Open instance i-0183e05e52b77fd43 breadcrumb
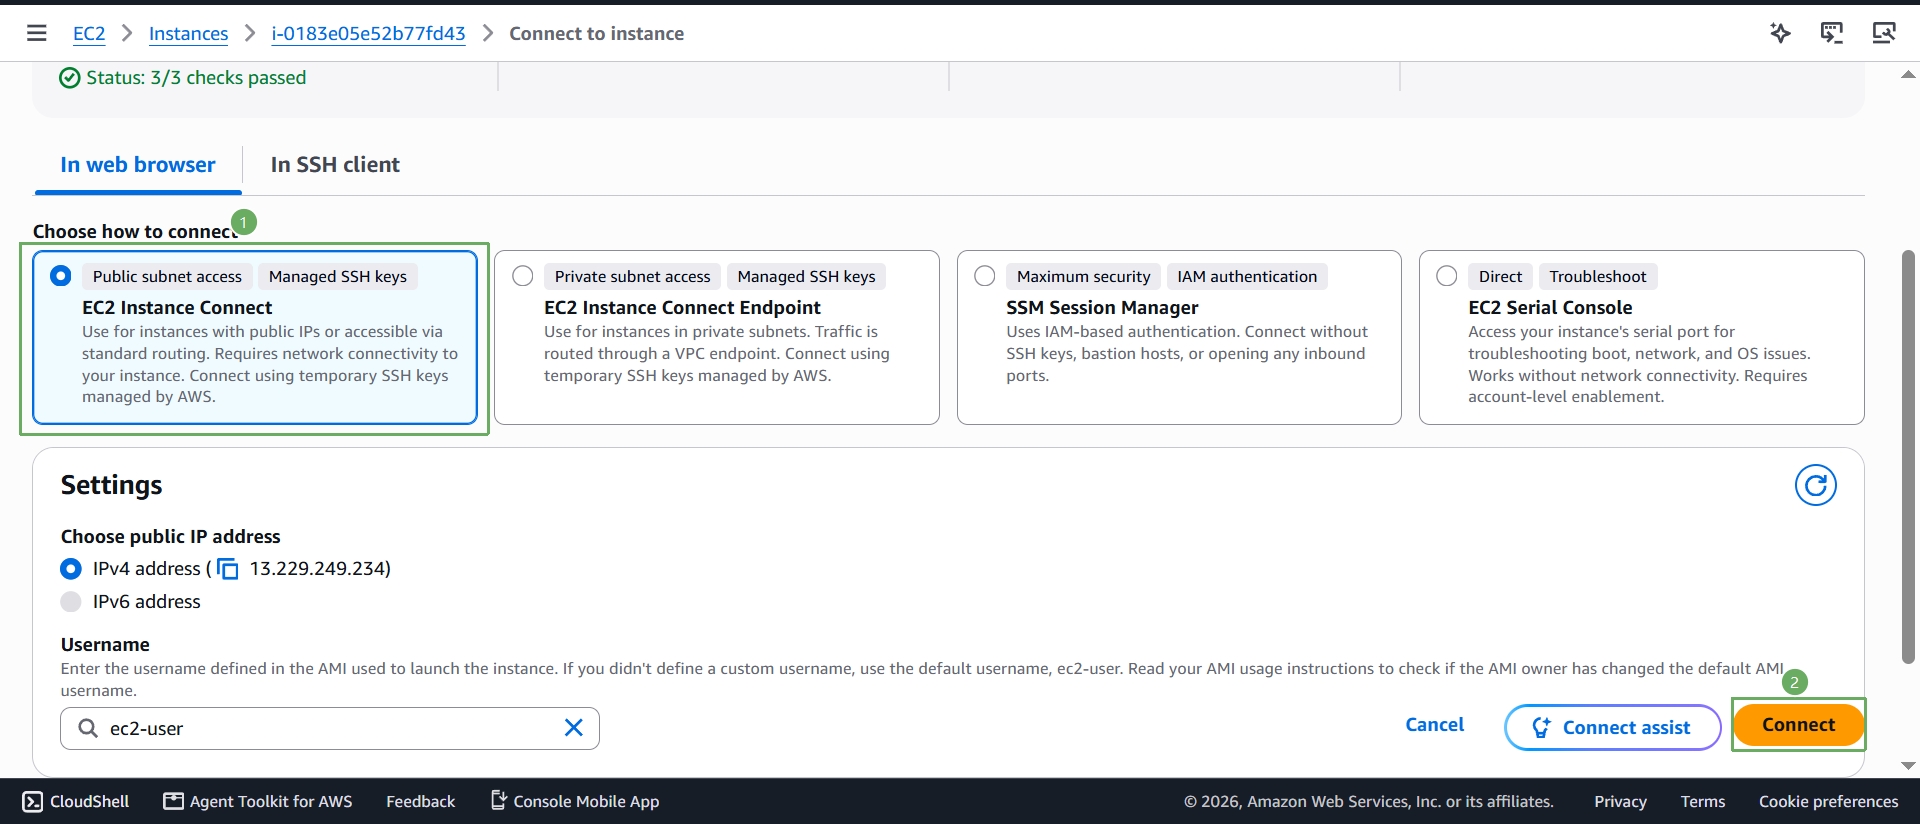 tap(368, 33)
